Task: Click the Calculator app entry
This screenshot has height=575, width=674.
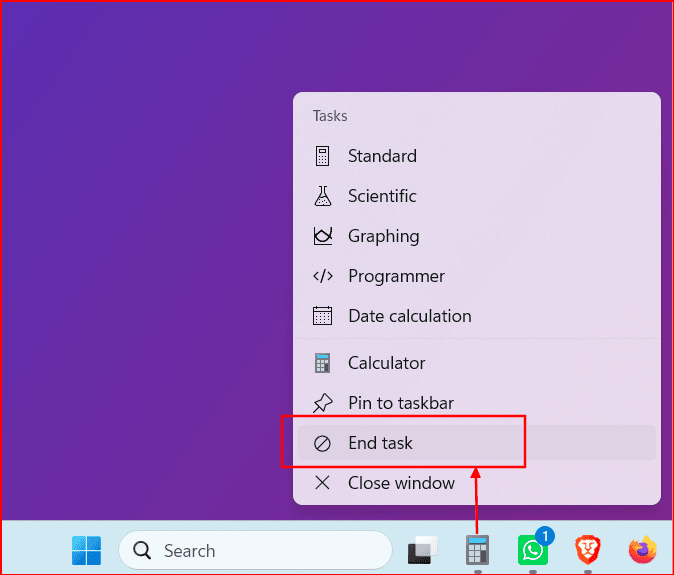Action: click(x=477, y=363)
